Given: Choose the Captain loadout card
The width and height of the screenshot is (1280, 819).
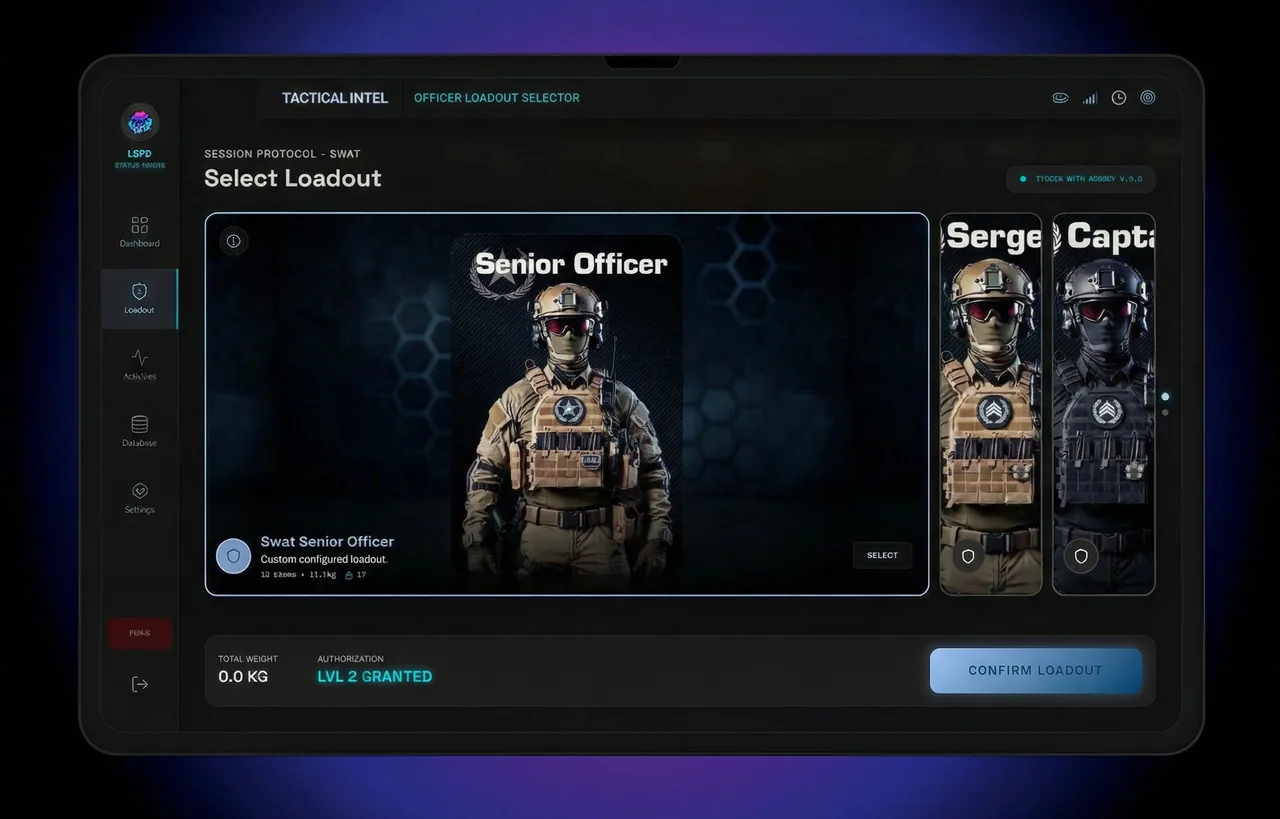Looking at the screenshot, I should click(1104, 404).
